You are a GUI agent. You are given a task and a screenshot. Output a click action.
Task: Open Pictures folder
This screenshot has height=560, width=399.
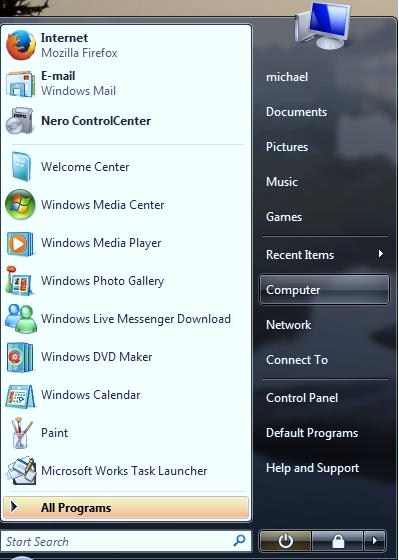tap(287, 147)
